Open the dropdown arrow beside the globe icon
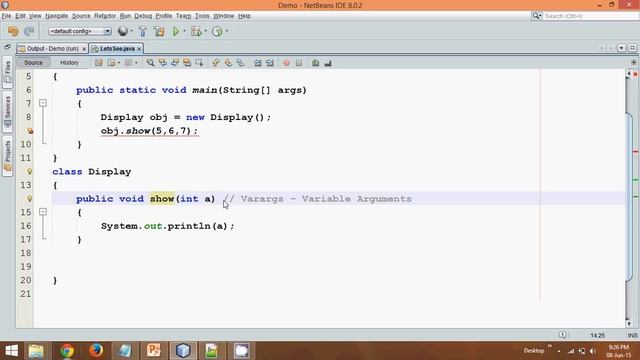Screen dimensions: 640x360 tap(131, 31)
